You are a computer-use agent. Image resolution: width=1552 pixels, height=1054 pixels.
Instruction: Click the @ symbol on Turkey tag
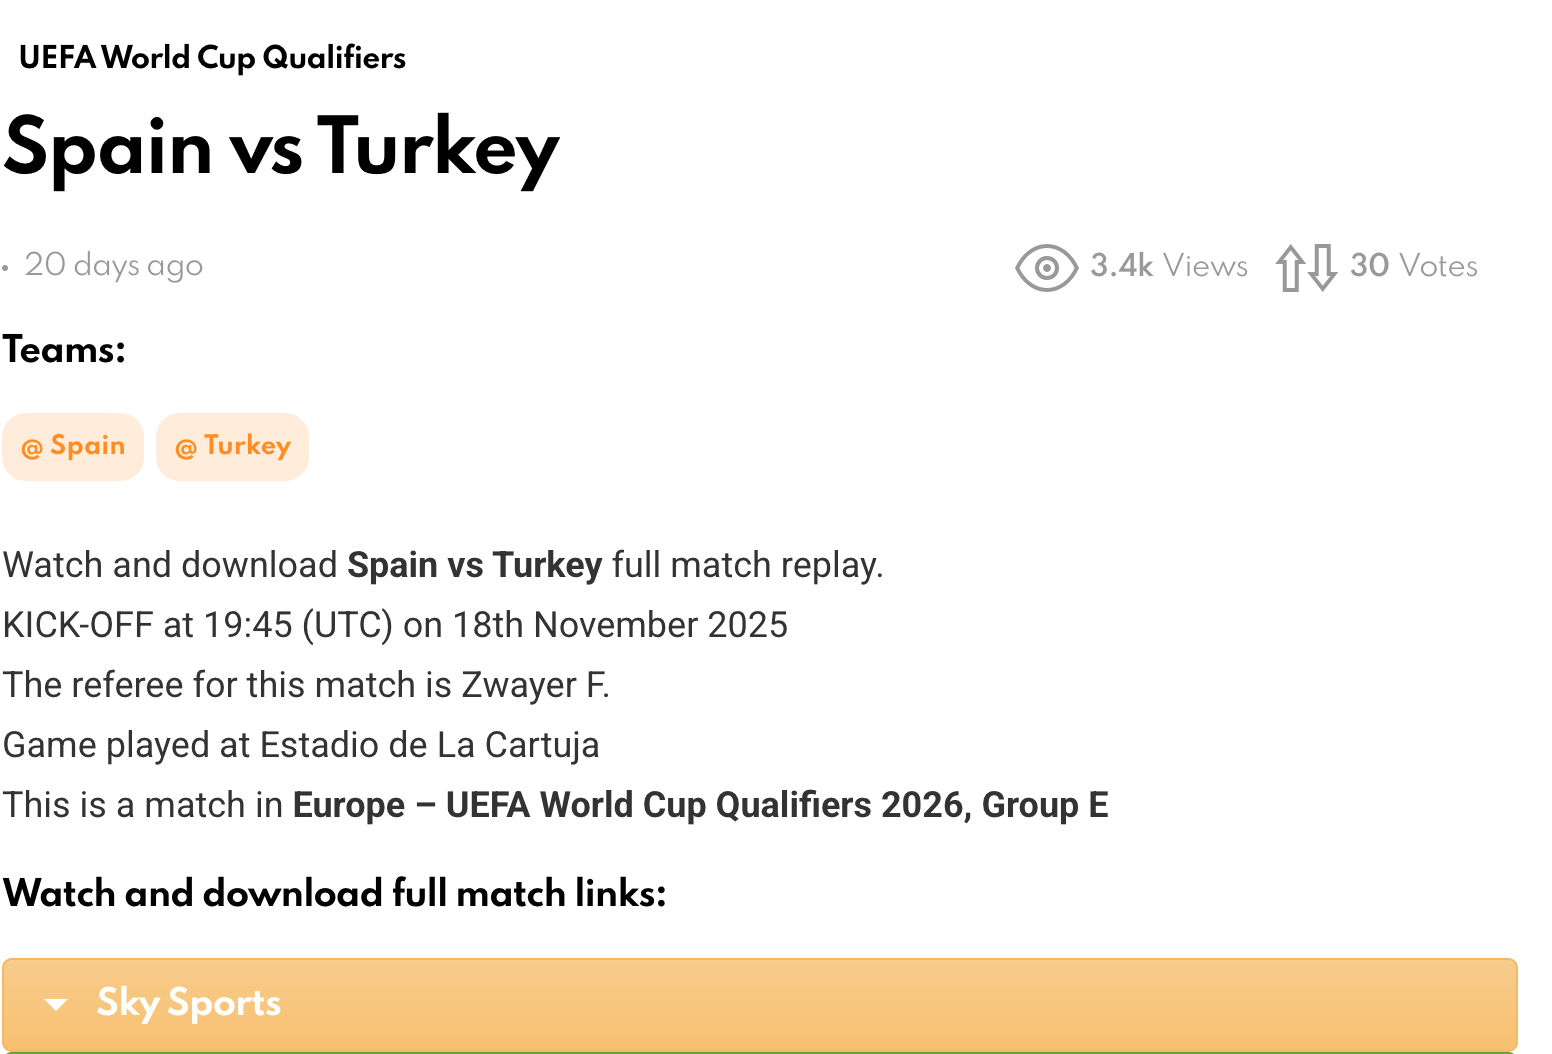(186, 448)
